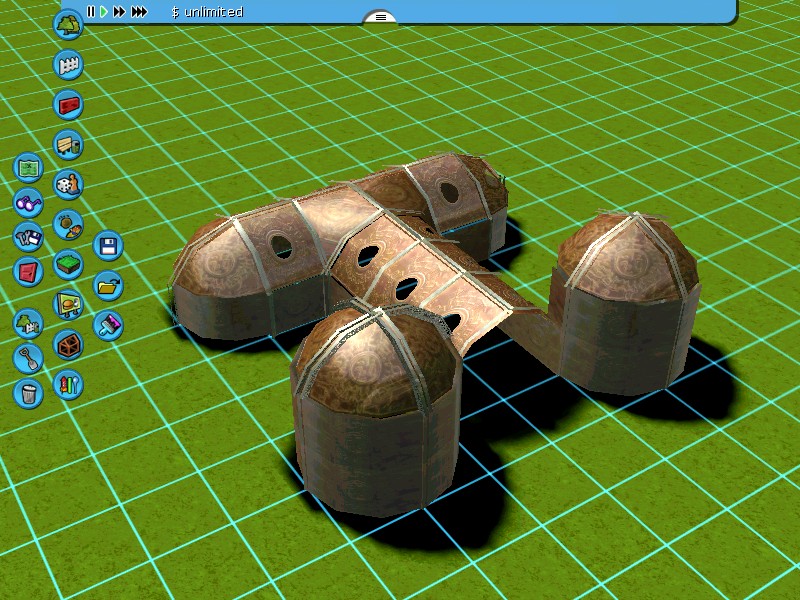The image size is (800, 600).
Task: Select the red flat panel icon
Action: click(x=29, y=271)
